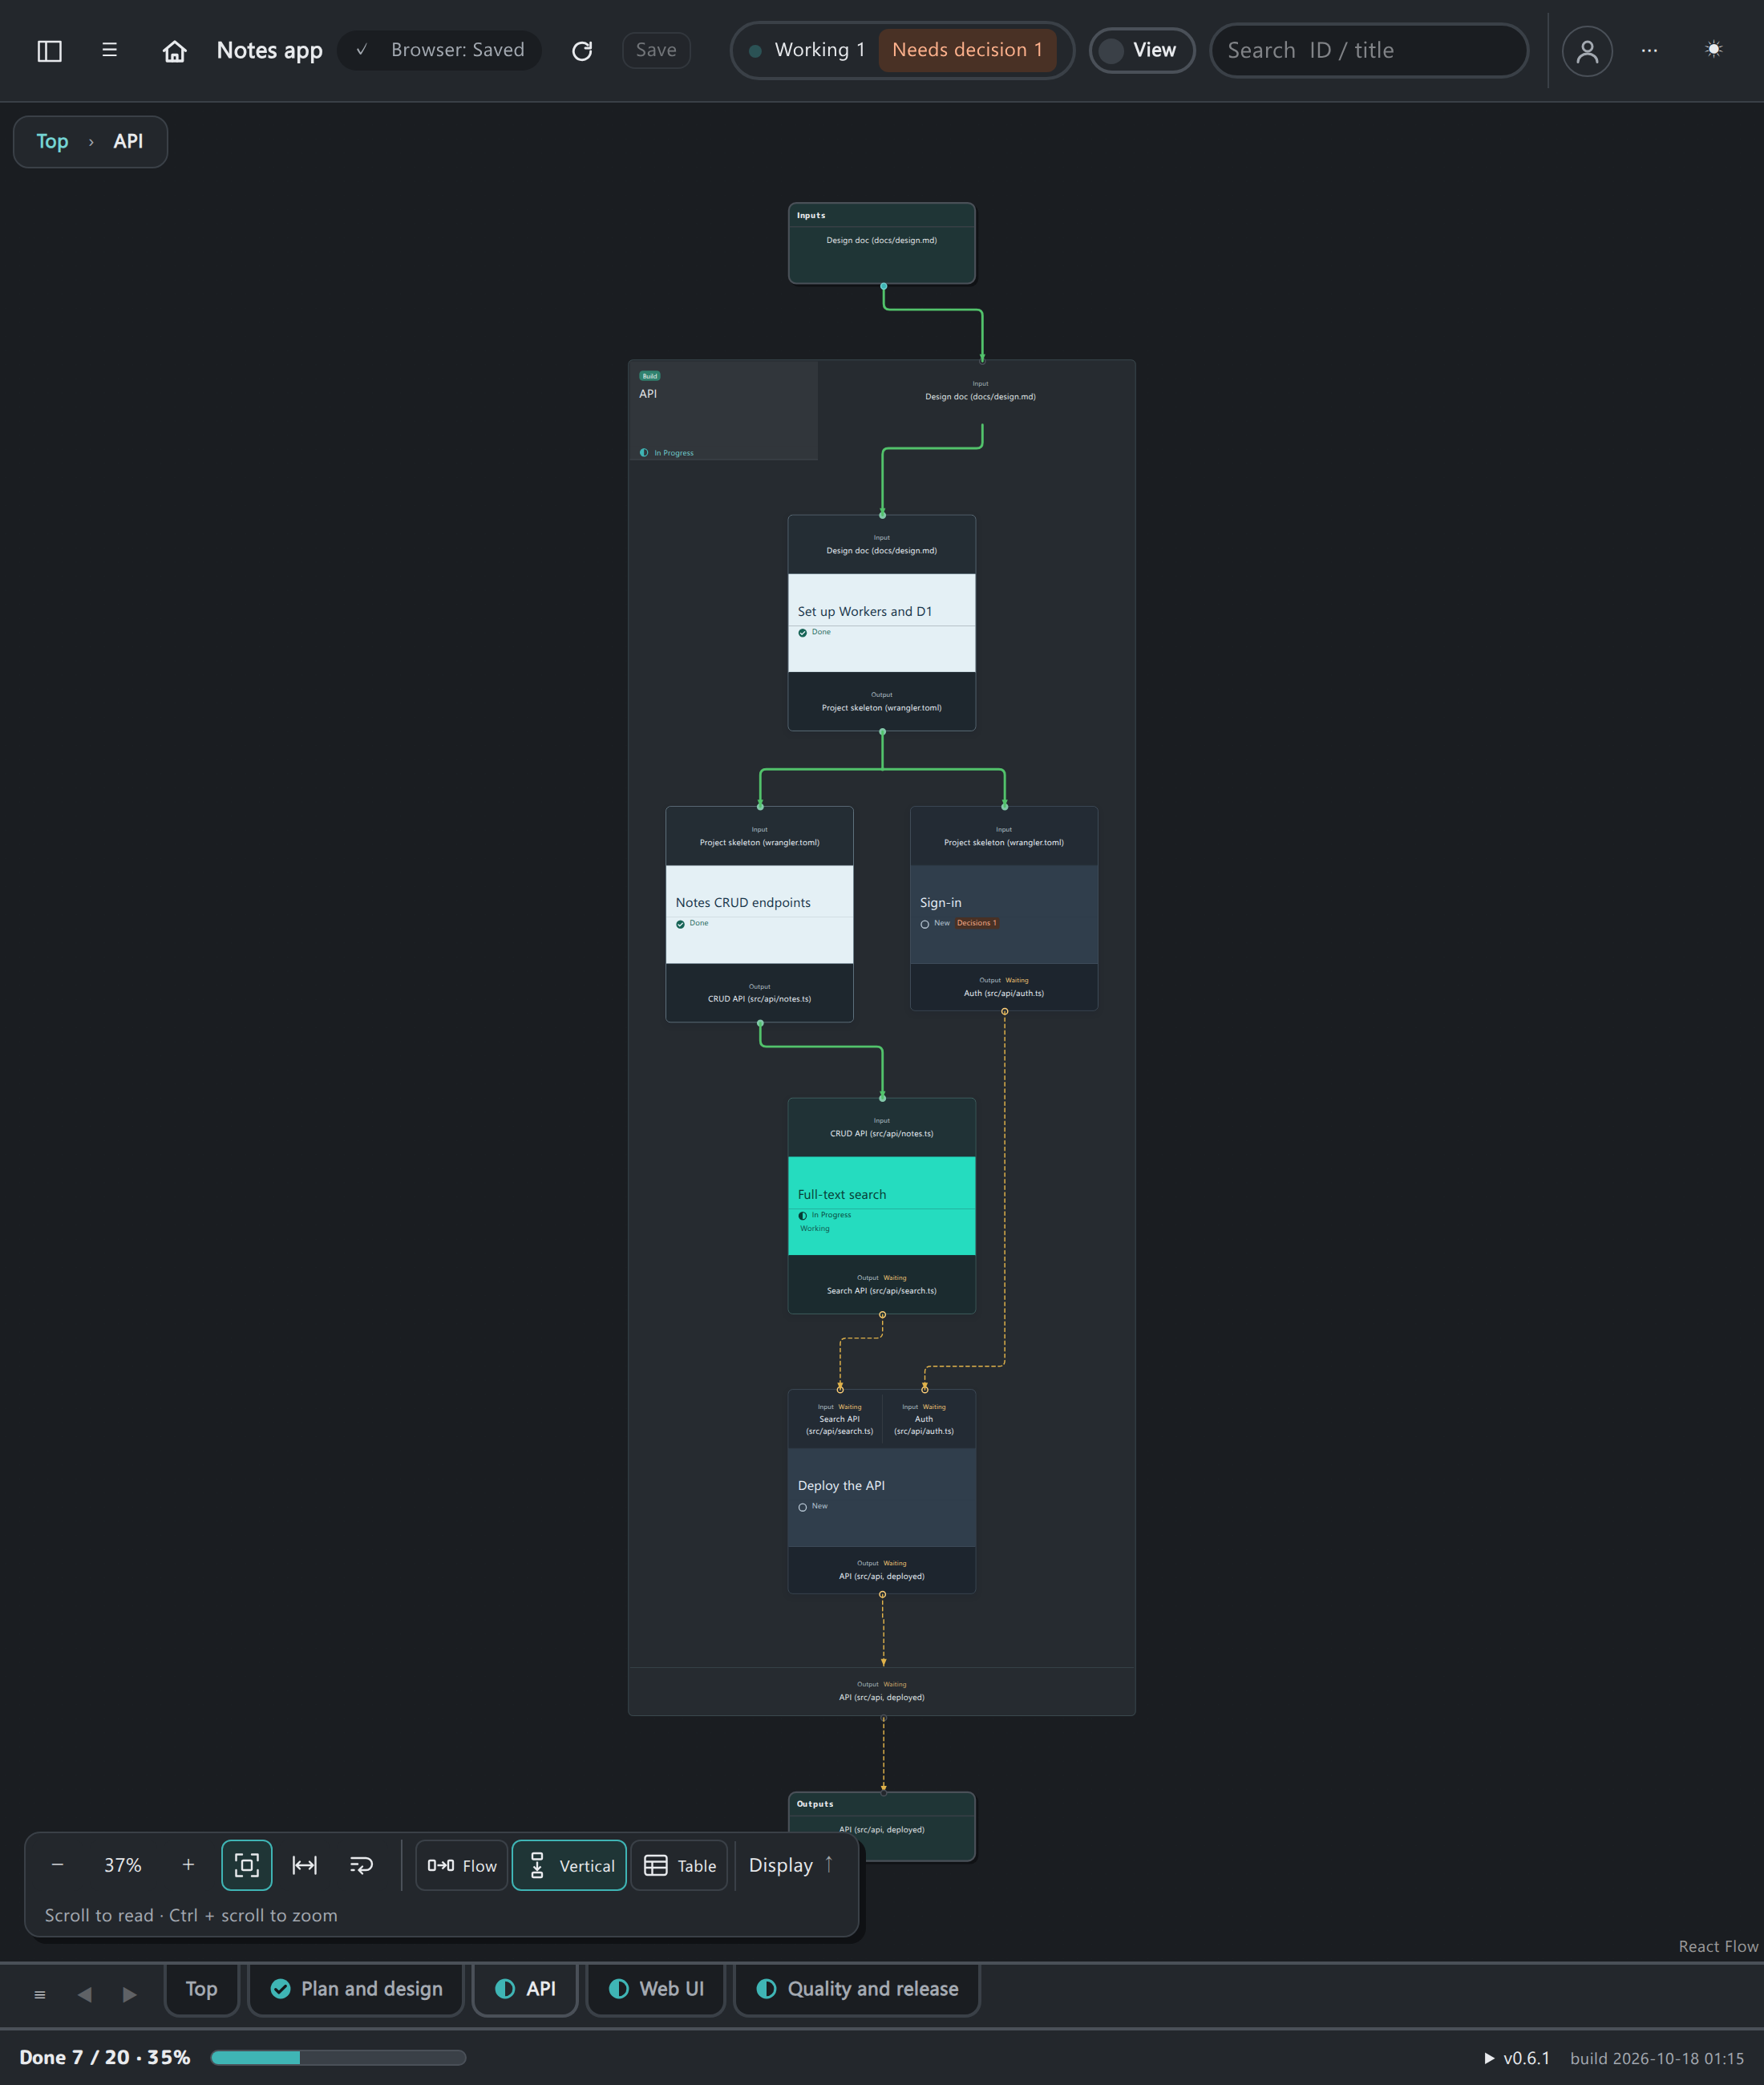Click the wrap text icon
The image size is (1764, 2085).
361,1865
